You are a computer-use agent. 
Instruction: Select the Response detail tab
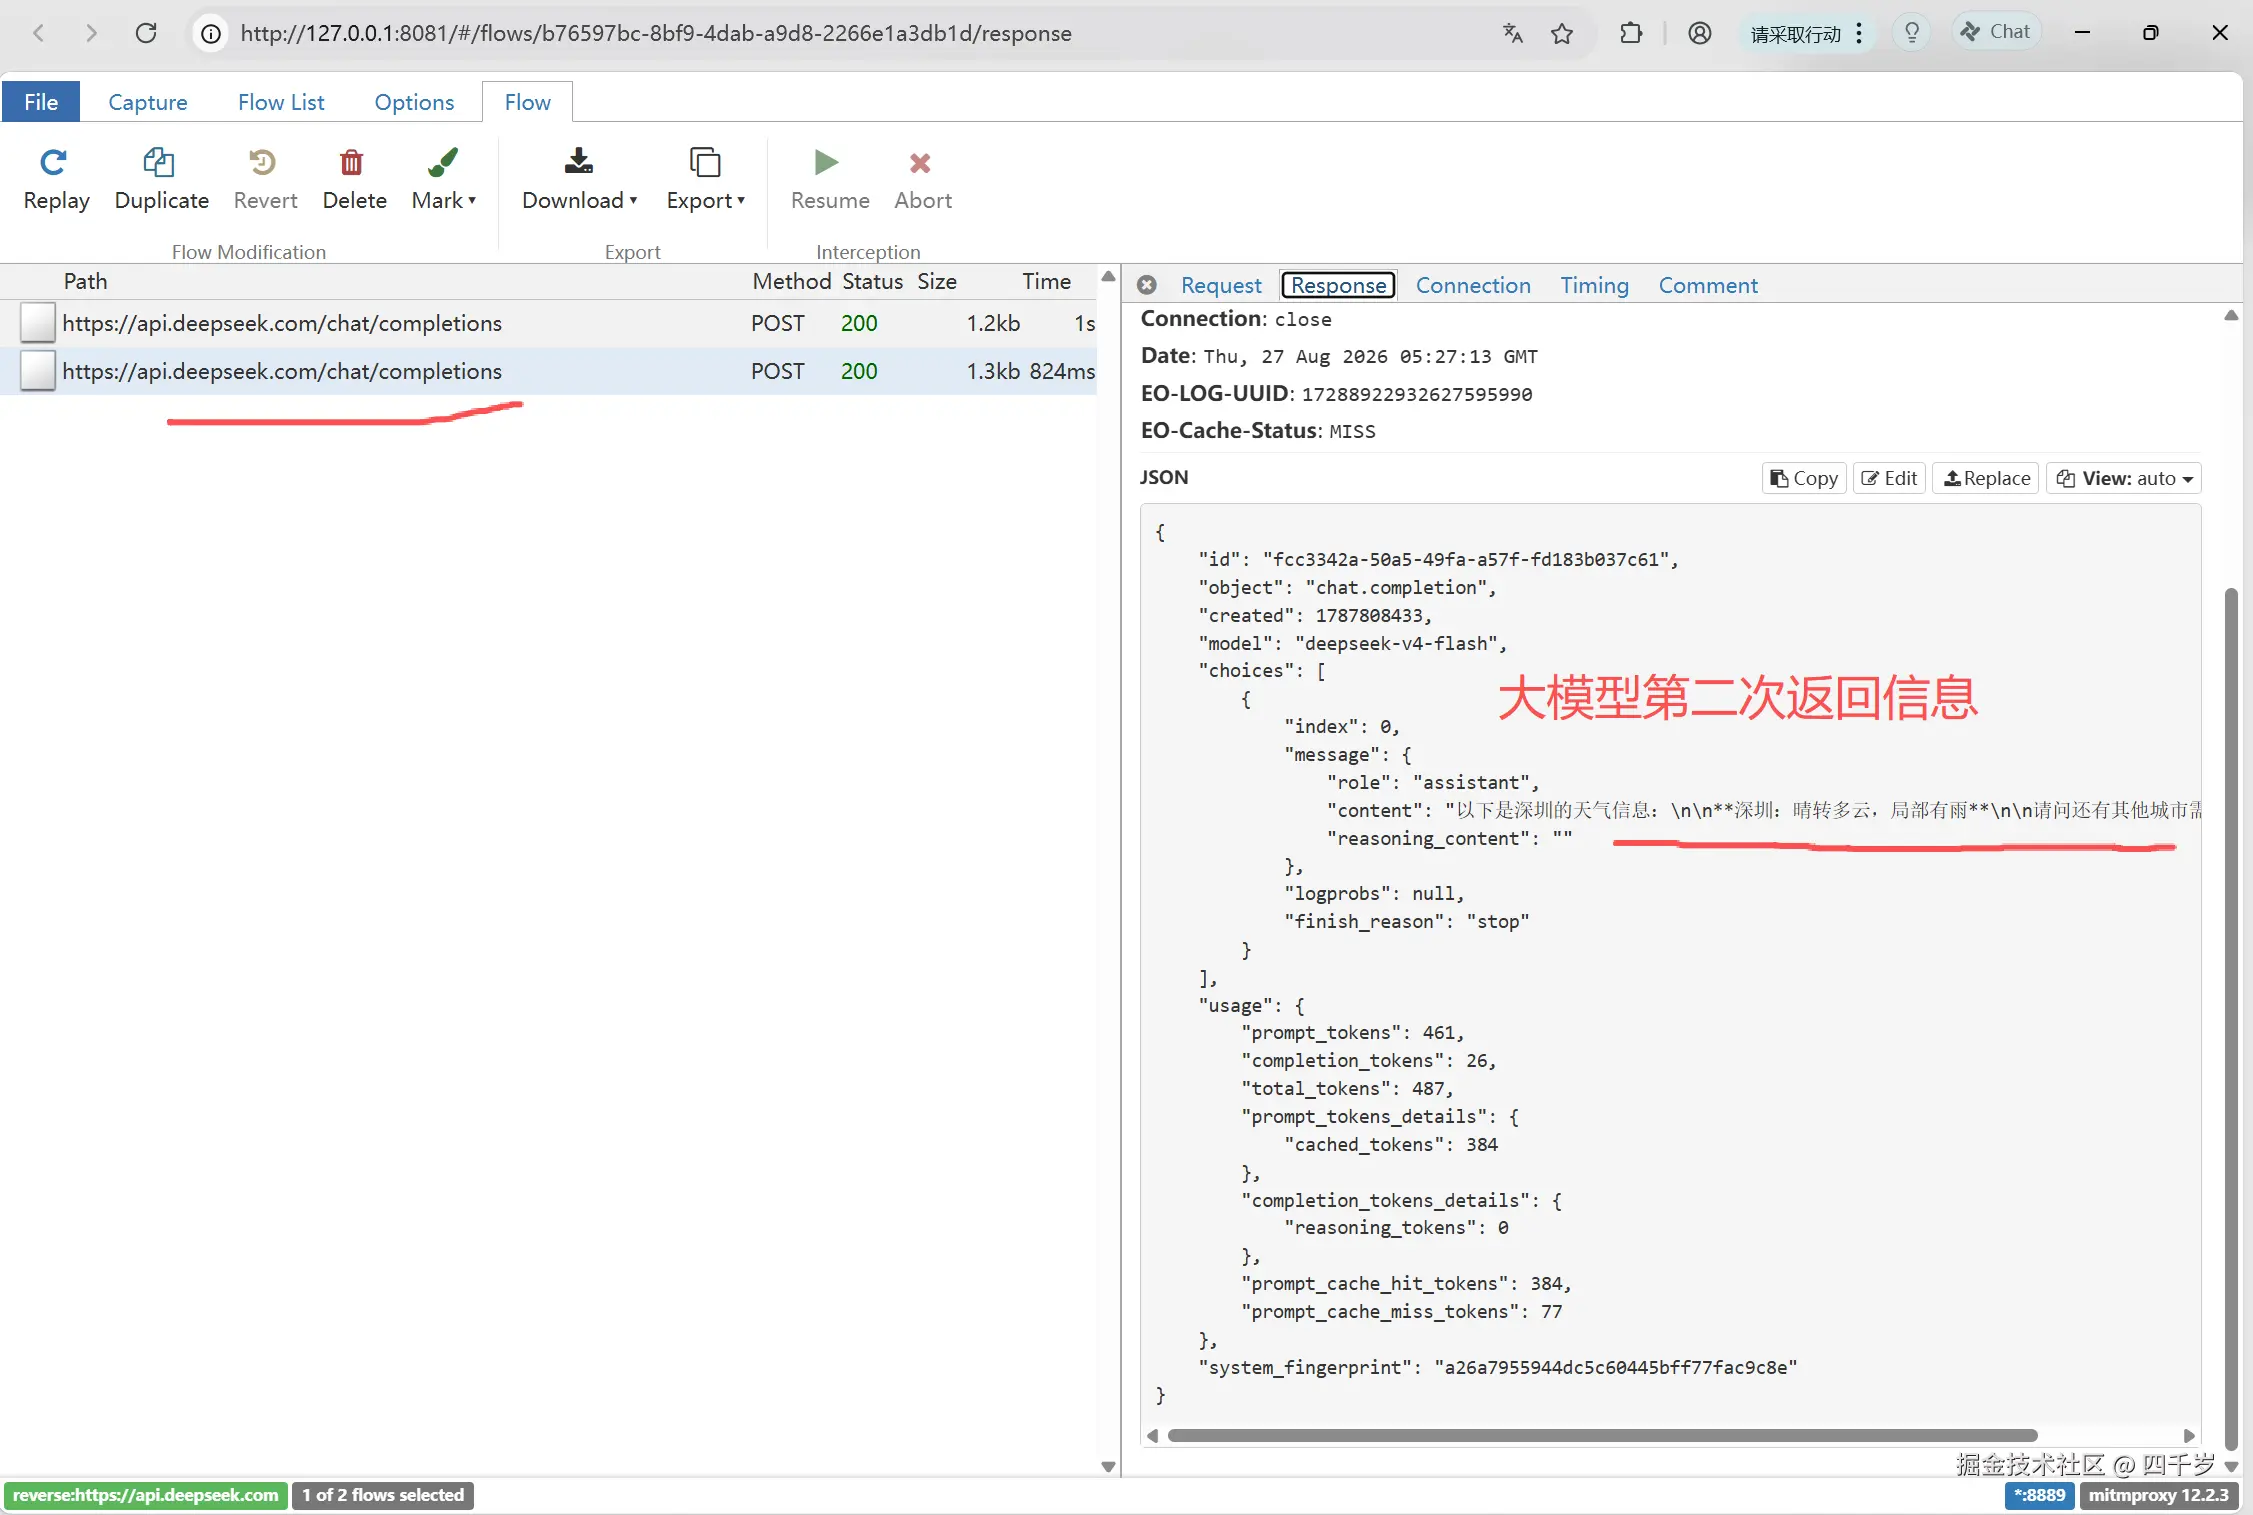click(1338, 285)
